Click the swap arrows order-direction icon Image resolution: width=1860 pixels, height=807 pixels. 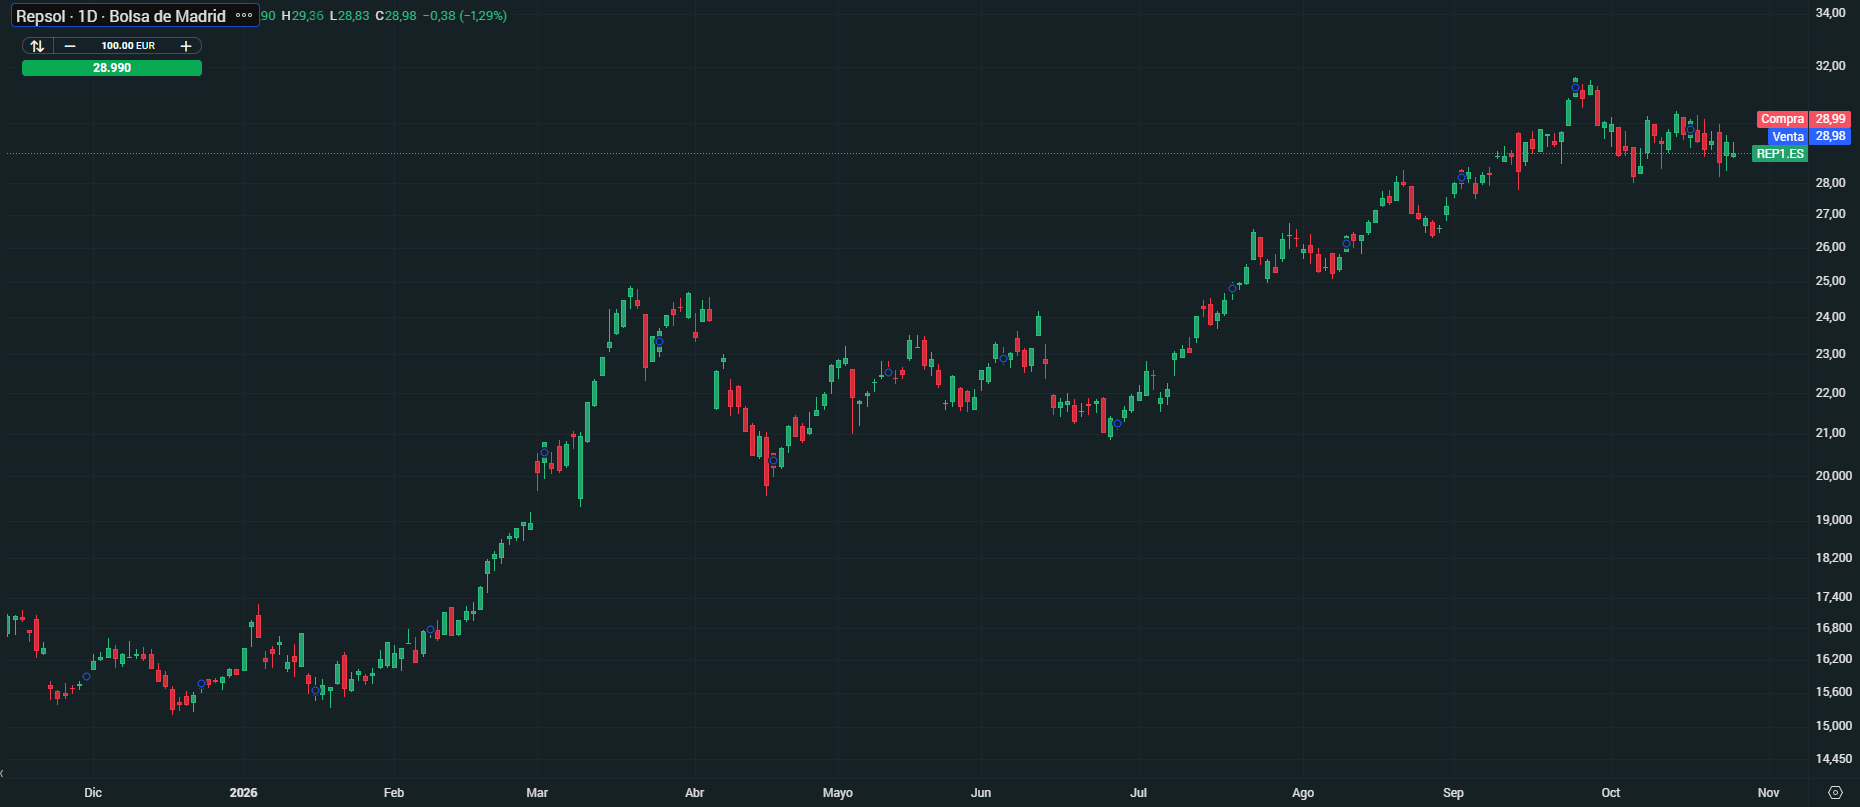tap(37, 46)
